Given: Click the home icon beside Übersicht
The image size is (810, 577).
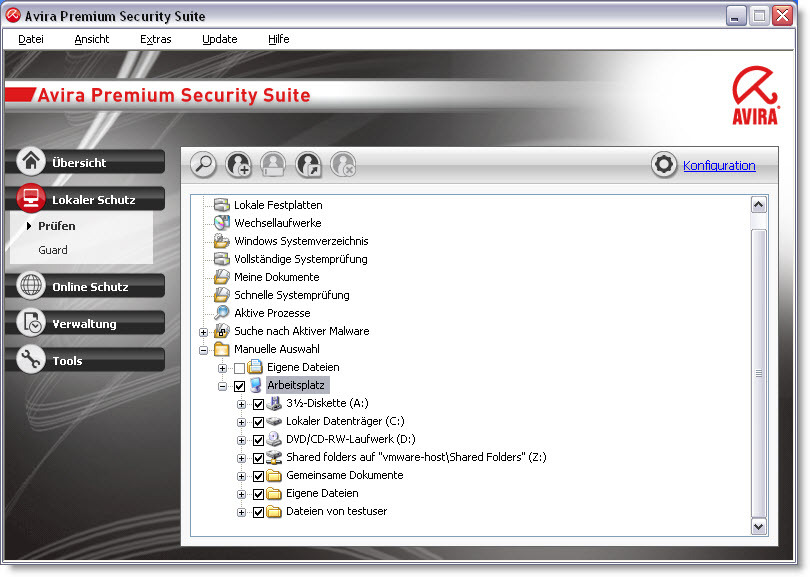Looking at the screenshot, I should pos(31,161).
